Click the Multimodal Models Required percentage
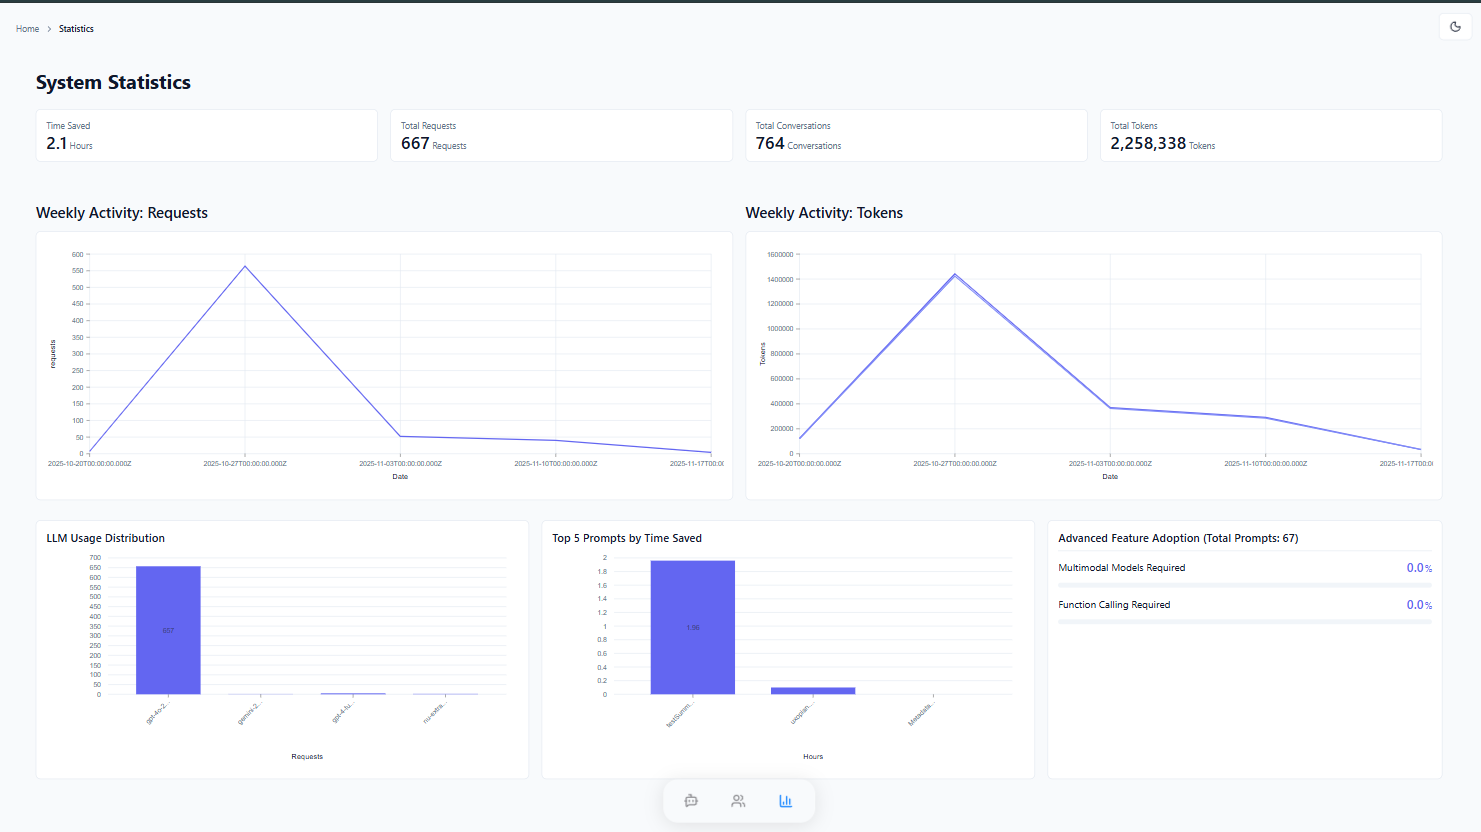Screen dimensions: 1481x832 (1419, 567)
